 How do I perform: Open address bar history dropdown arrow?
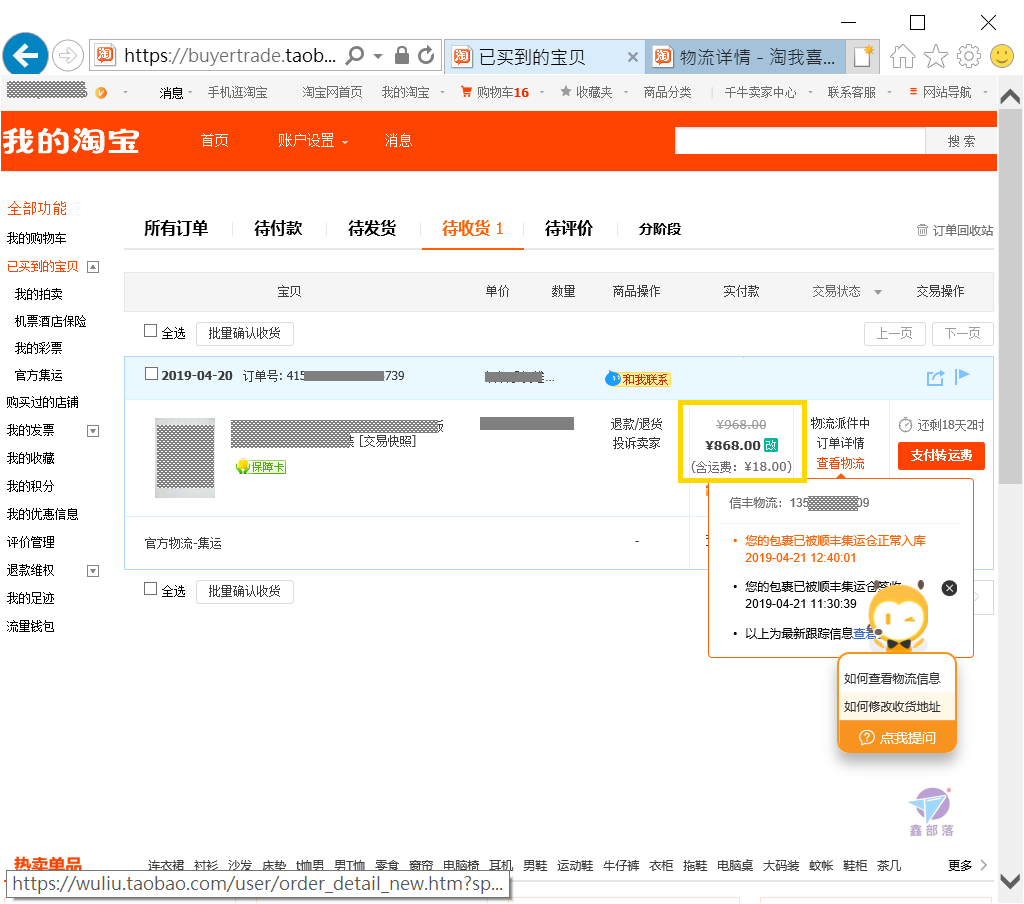point(378,56)
